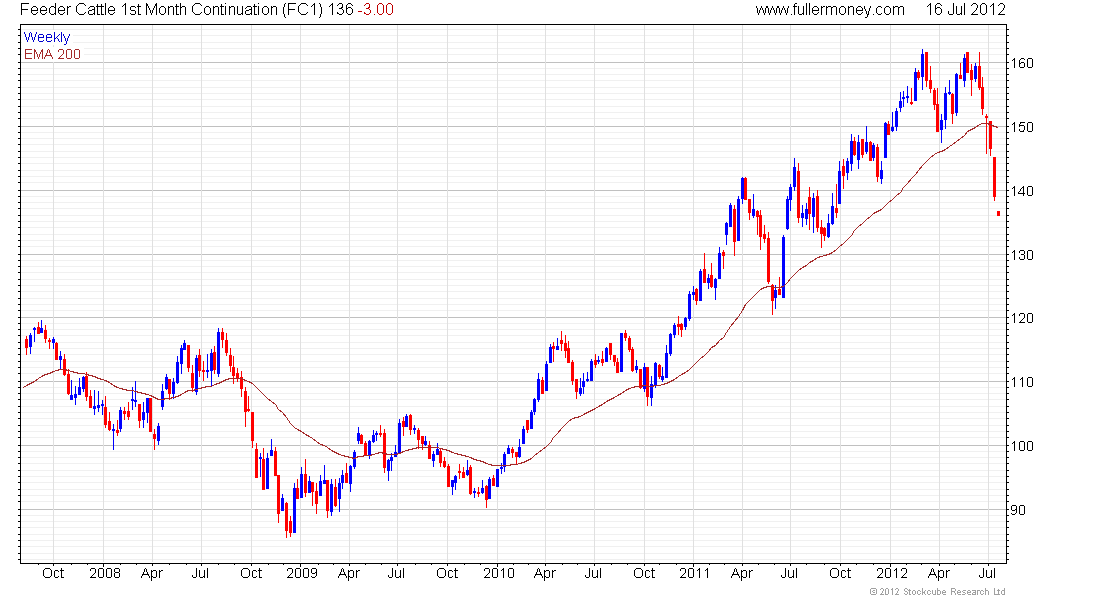Click the 100 price axis label
The height and width of the screenshot is (600, 1100).
pyautogui.click(x=1023, y=446)
